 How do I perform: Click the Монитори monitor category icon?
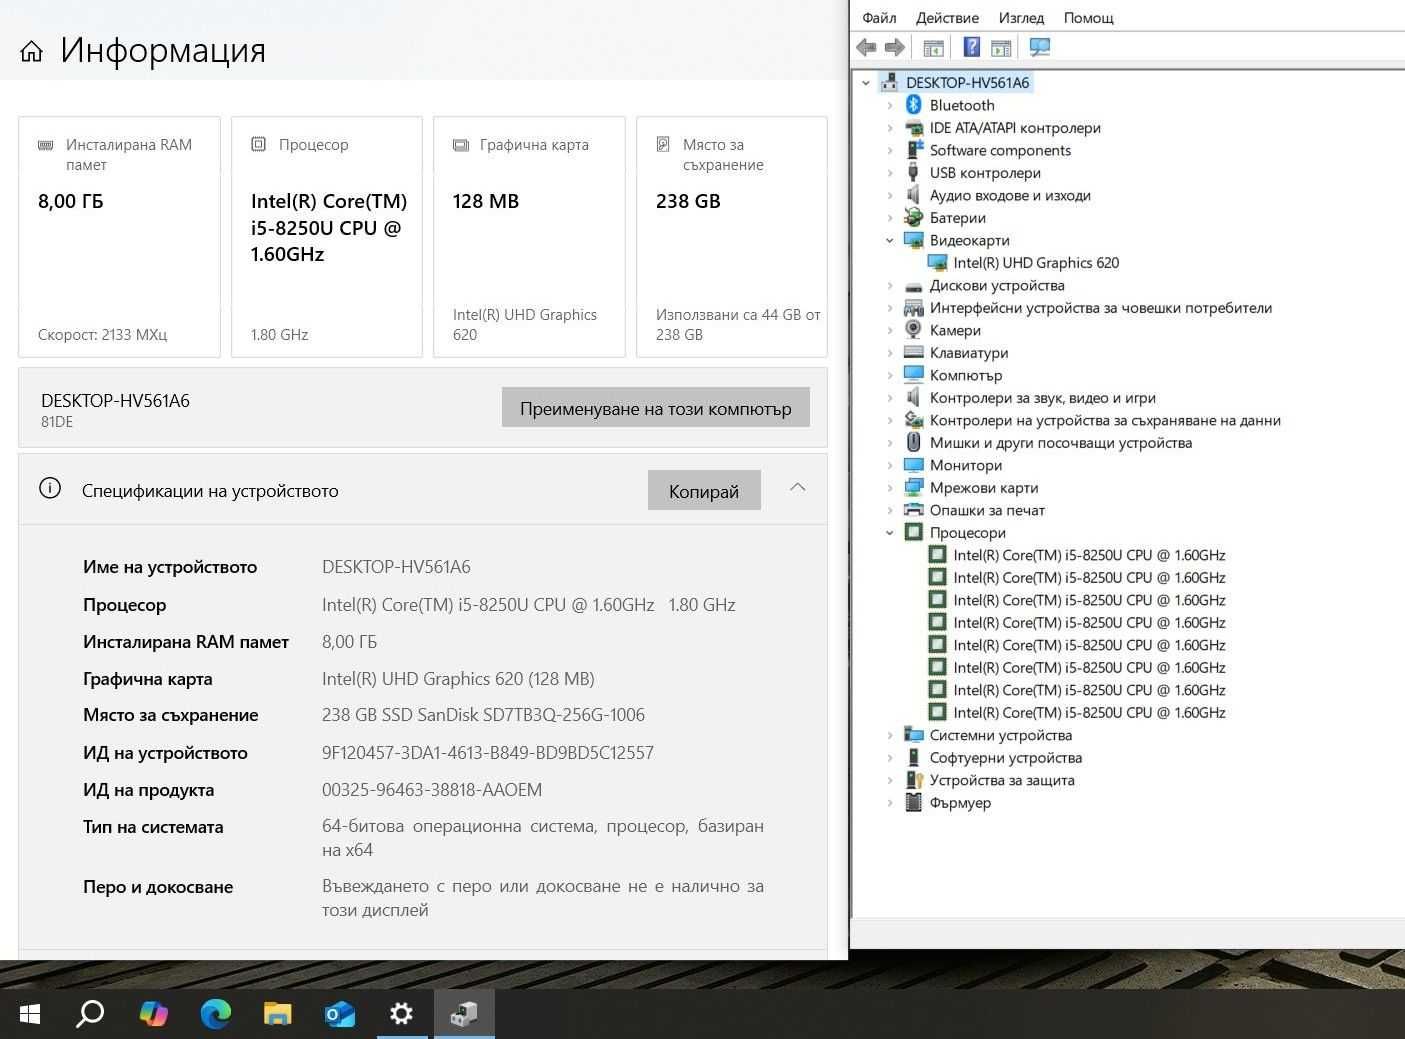[x=913, y=465]
